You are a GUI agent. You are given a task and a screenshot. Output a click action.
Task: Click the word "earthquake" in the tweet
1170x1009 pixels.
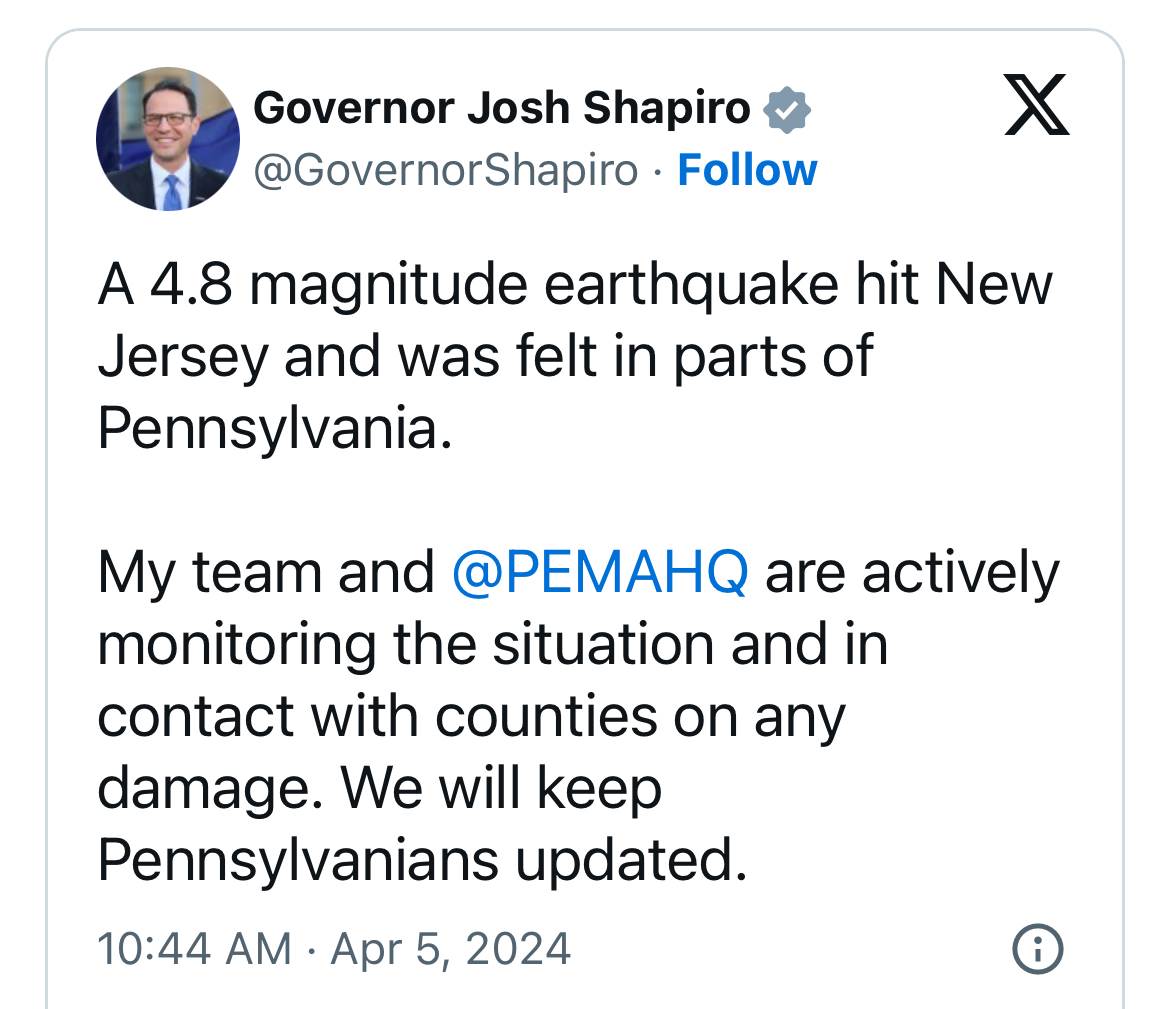click(690, 285)
